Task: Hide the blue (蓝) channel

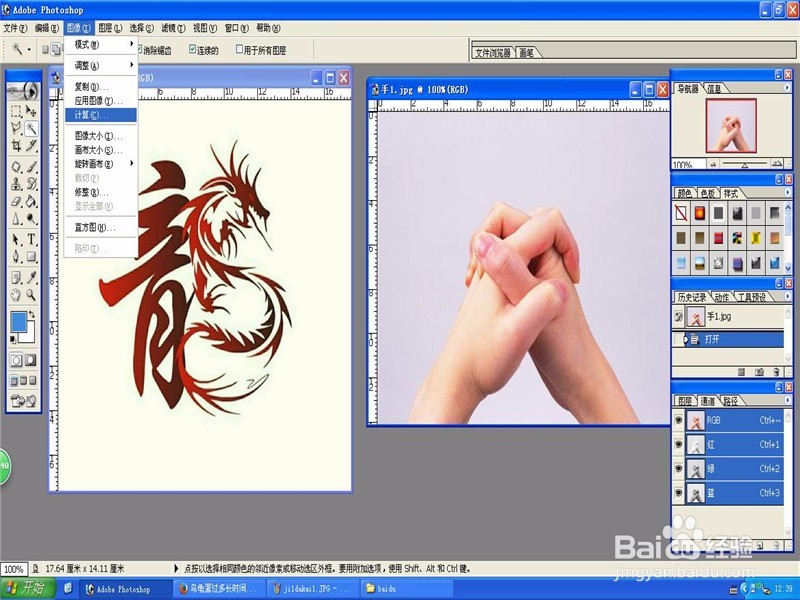Action: pyautogui.click(x=679, y=493)
